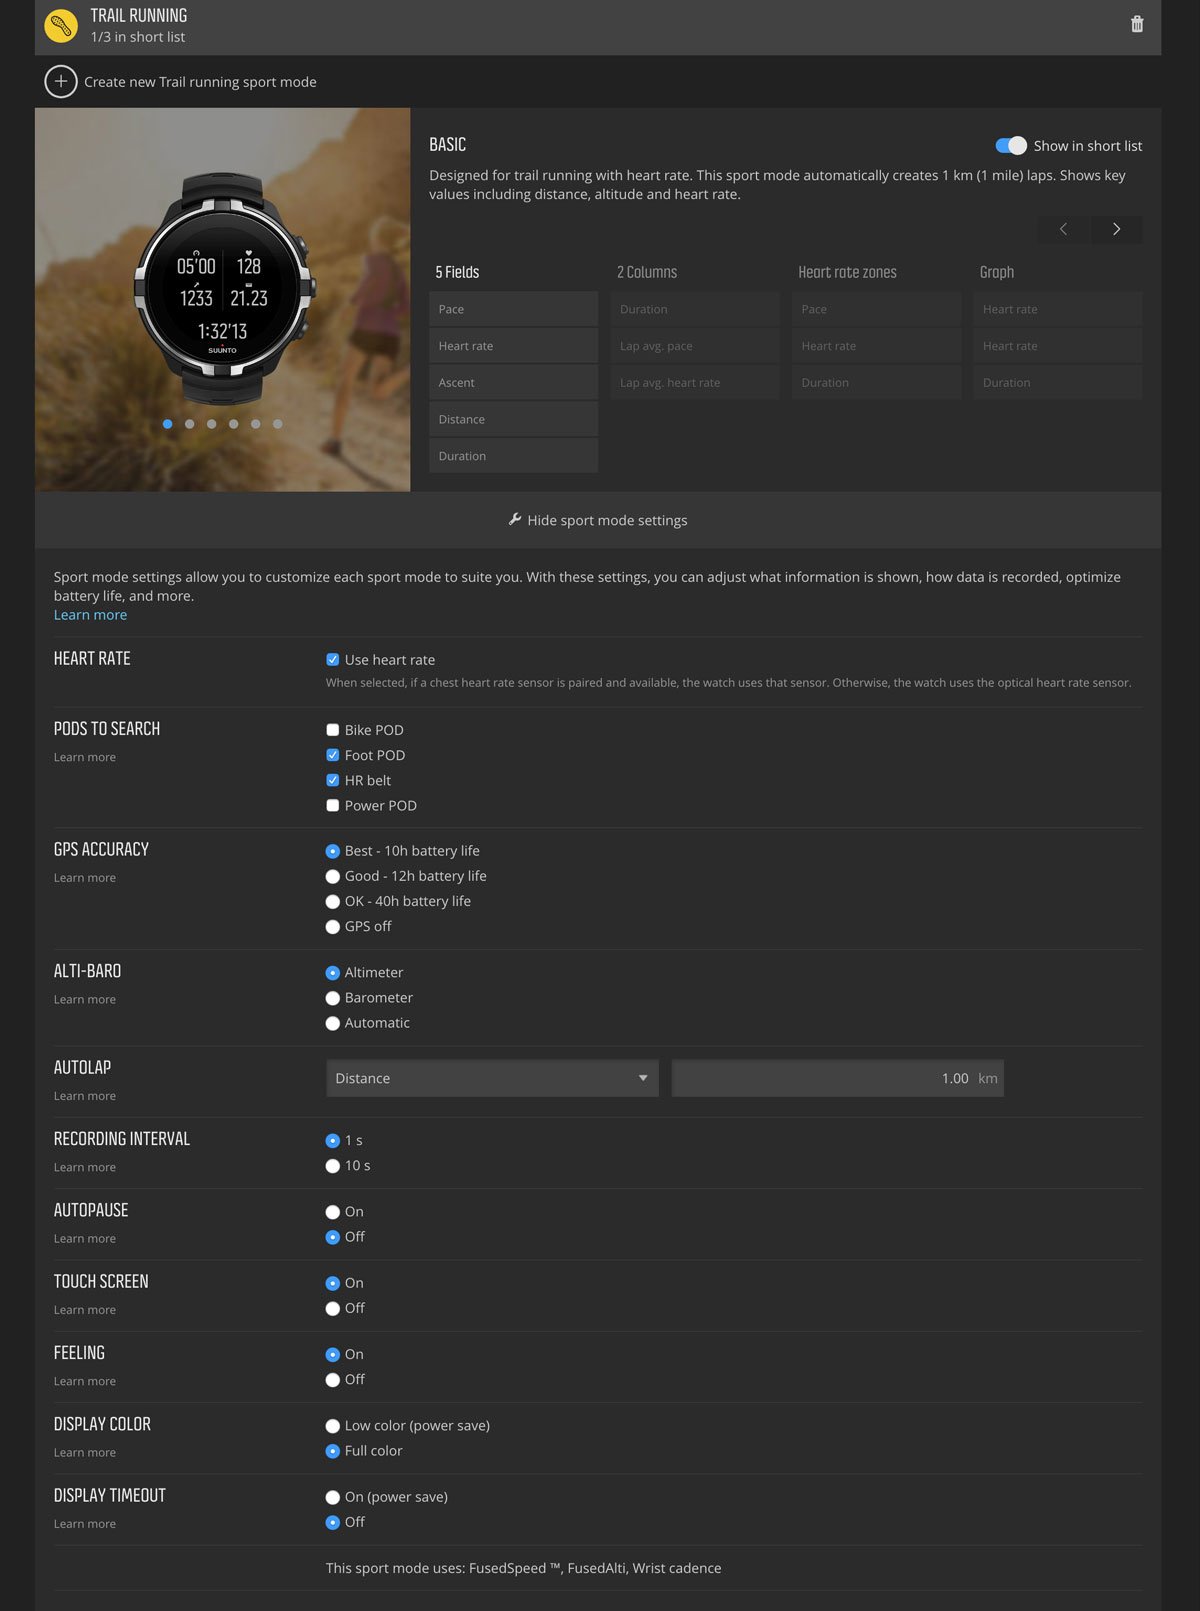Select the first carousel dot under watch
The width and height of the screenshot is (1200, 1611).
click(167, 424)
